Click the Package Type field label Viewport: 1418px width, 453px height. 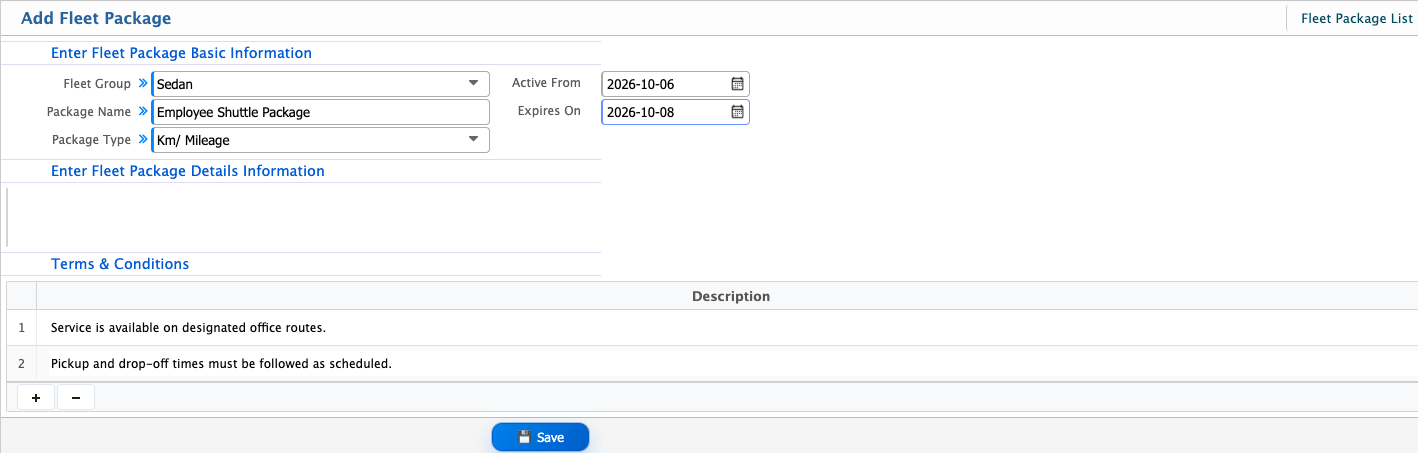[x=91, y=140]
